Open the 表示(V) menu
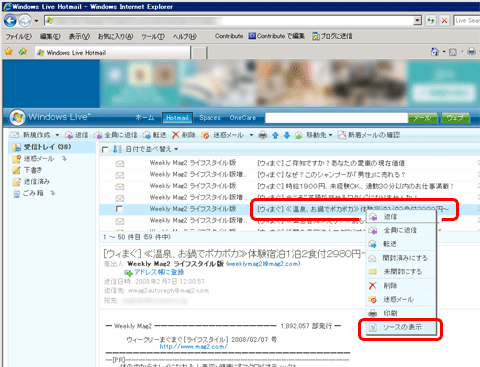This screenshot has height=367, width=480. (79, 36)
